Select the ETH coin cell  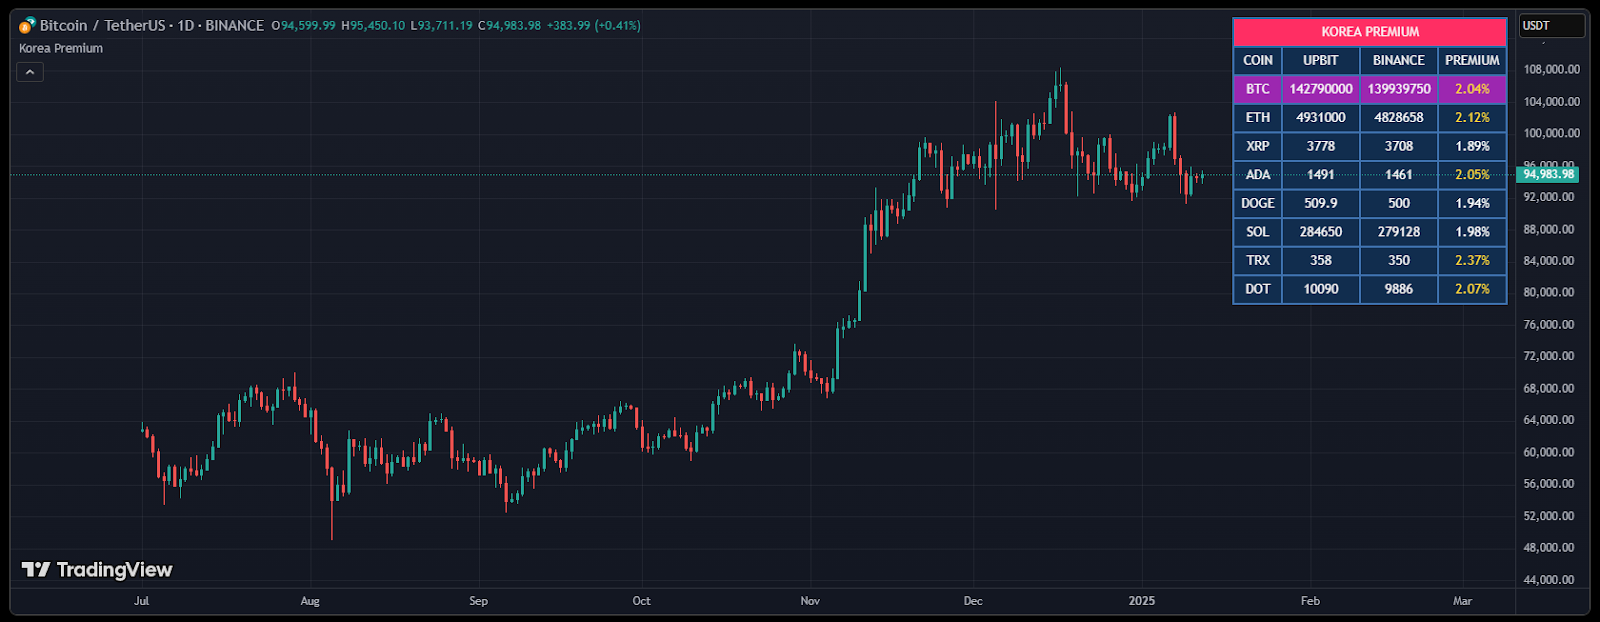coord(1258,117)
